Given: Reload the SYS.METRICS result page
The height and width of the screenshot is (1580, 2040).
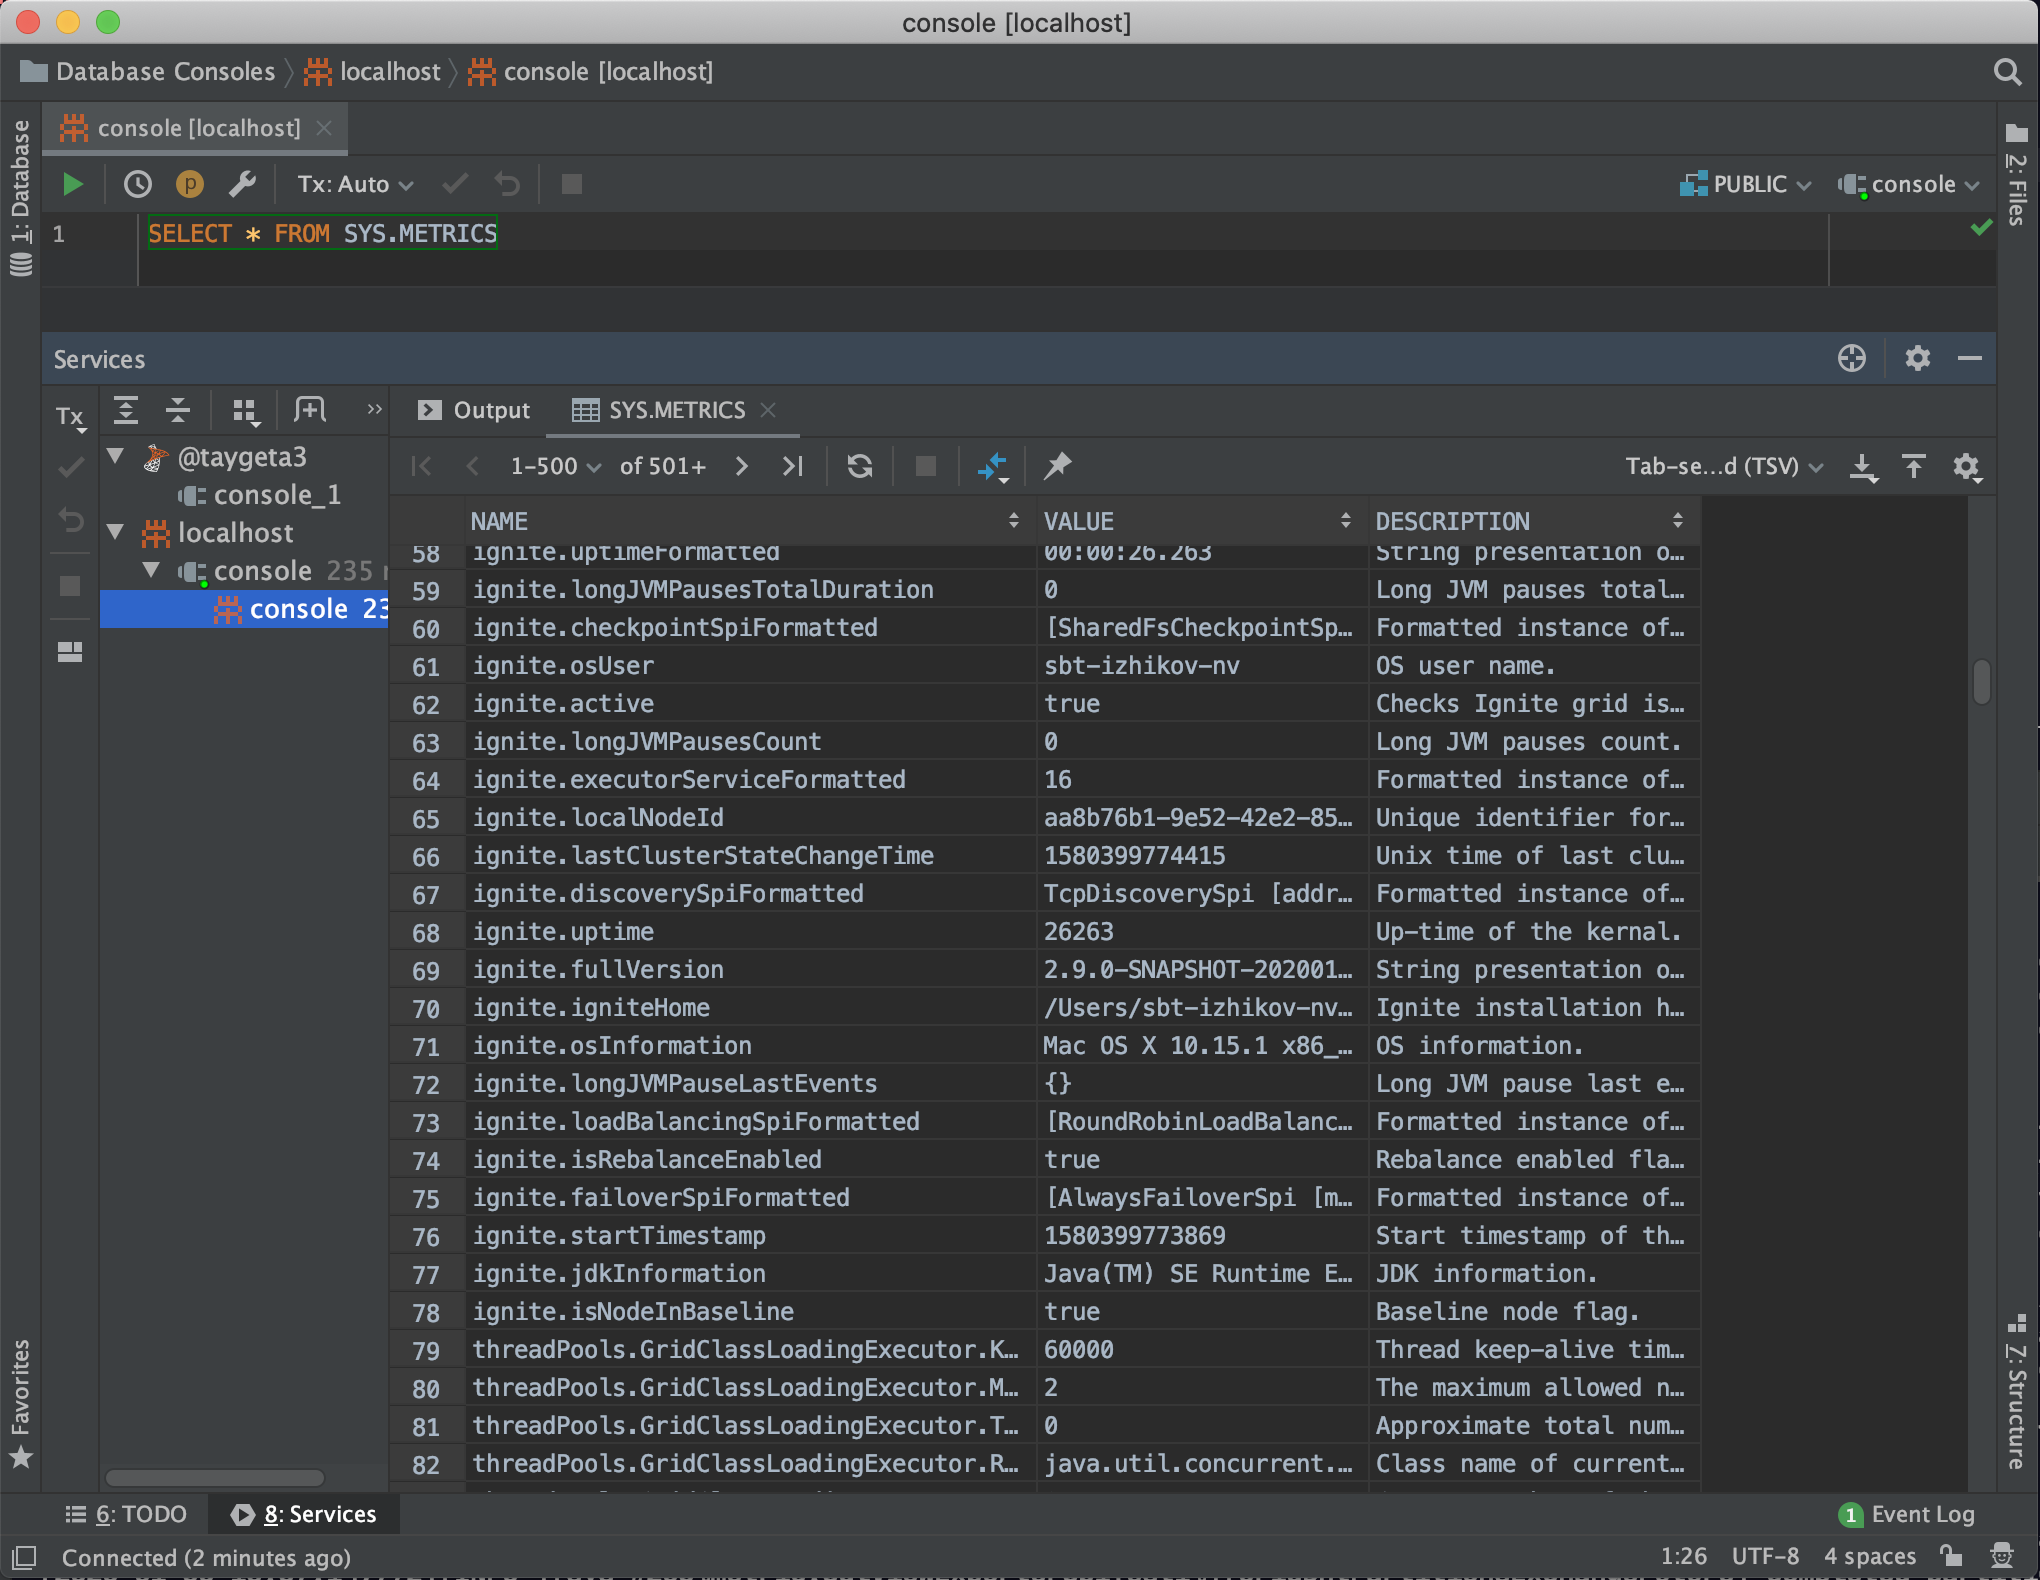Looking at the screenshot, I should tap(859, 466).
